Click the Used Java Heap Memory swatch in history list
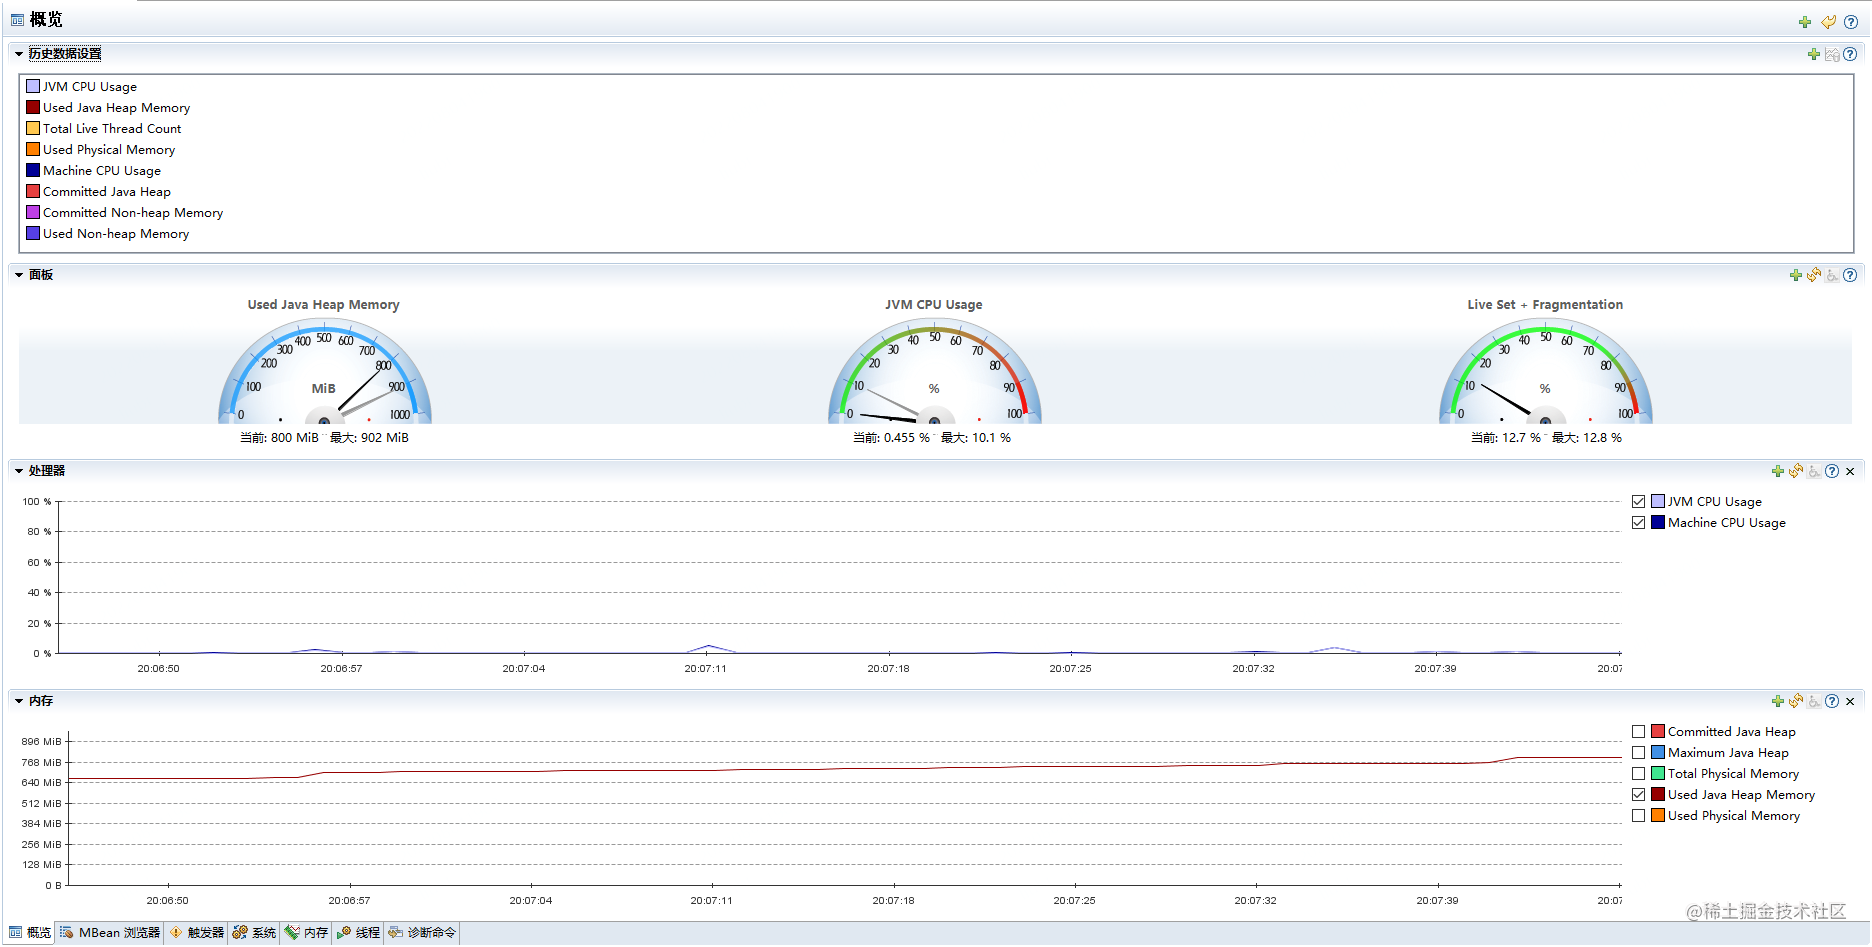The height and width of the screenshot is (947, 1872). 33,108
